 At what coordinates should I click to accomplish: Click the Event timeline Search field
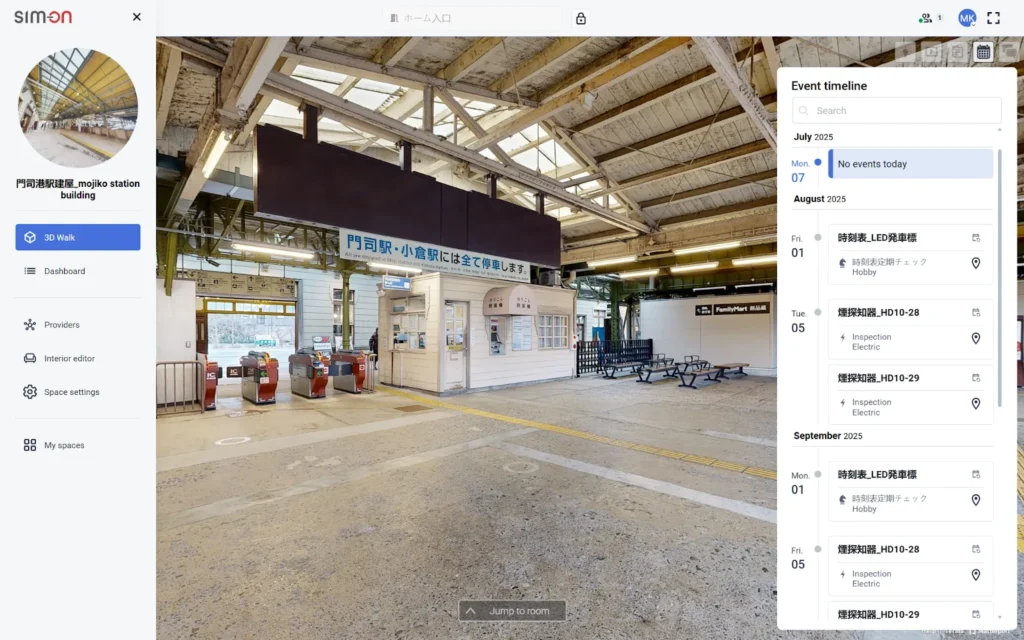pyautogui.click(x=896, y=111)
